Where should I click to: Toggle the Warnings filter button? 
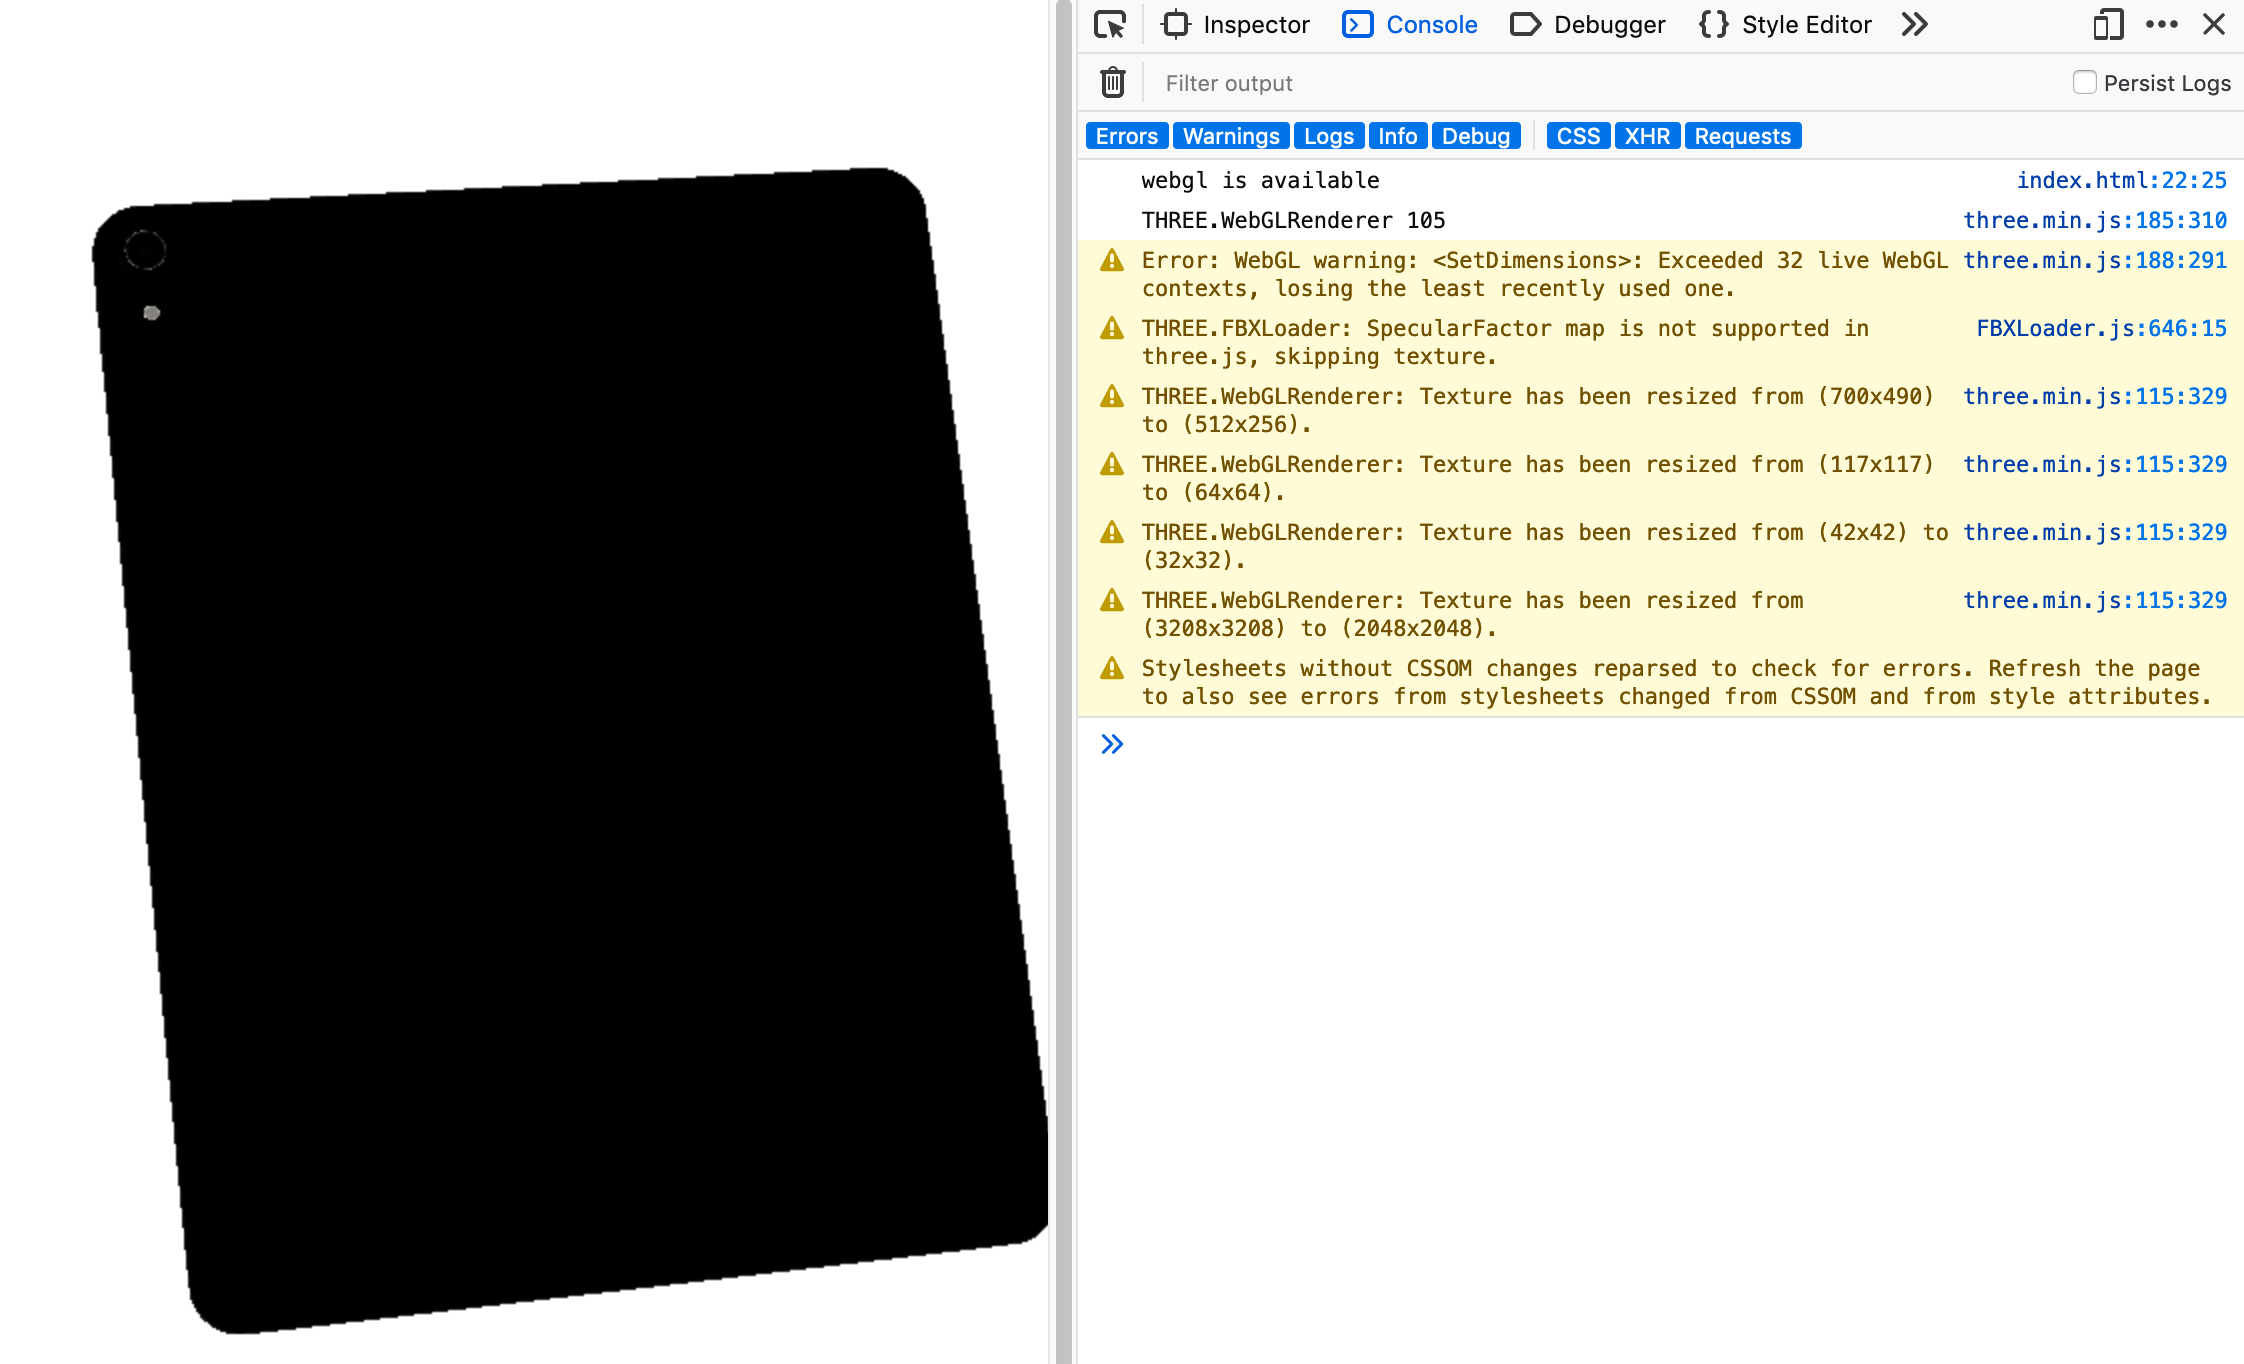[x=1231, y=136]
